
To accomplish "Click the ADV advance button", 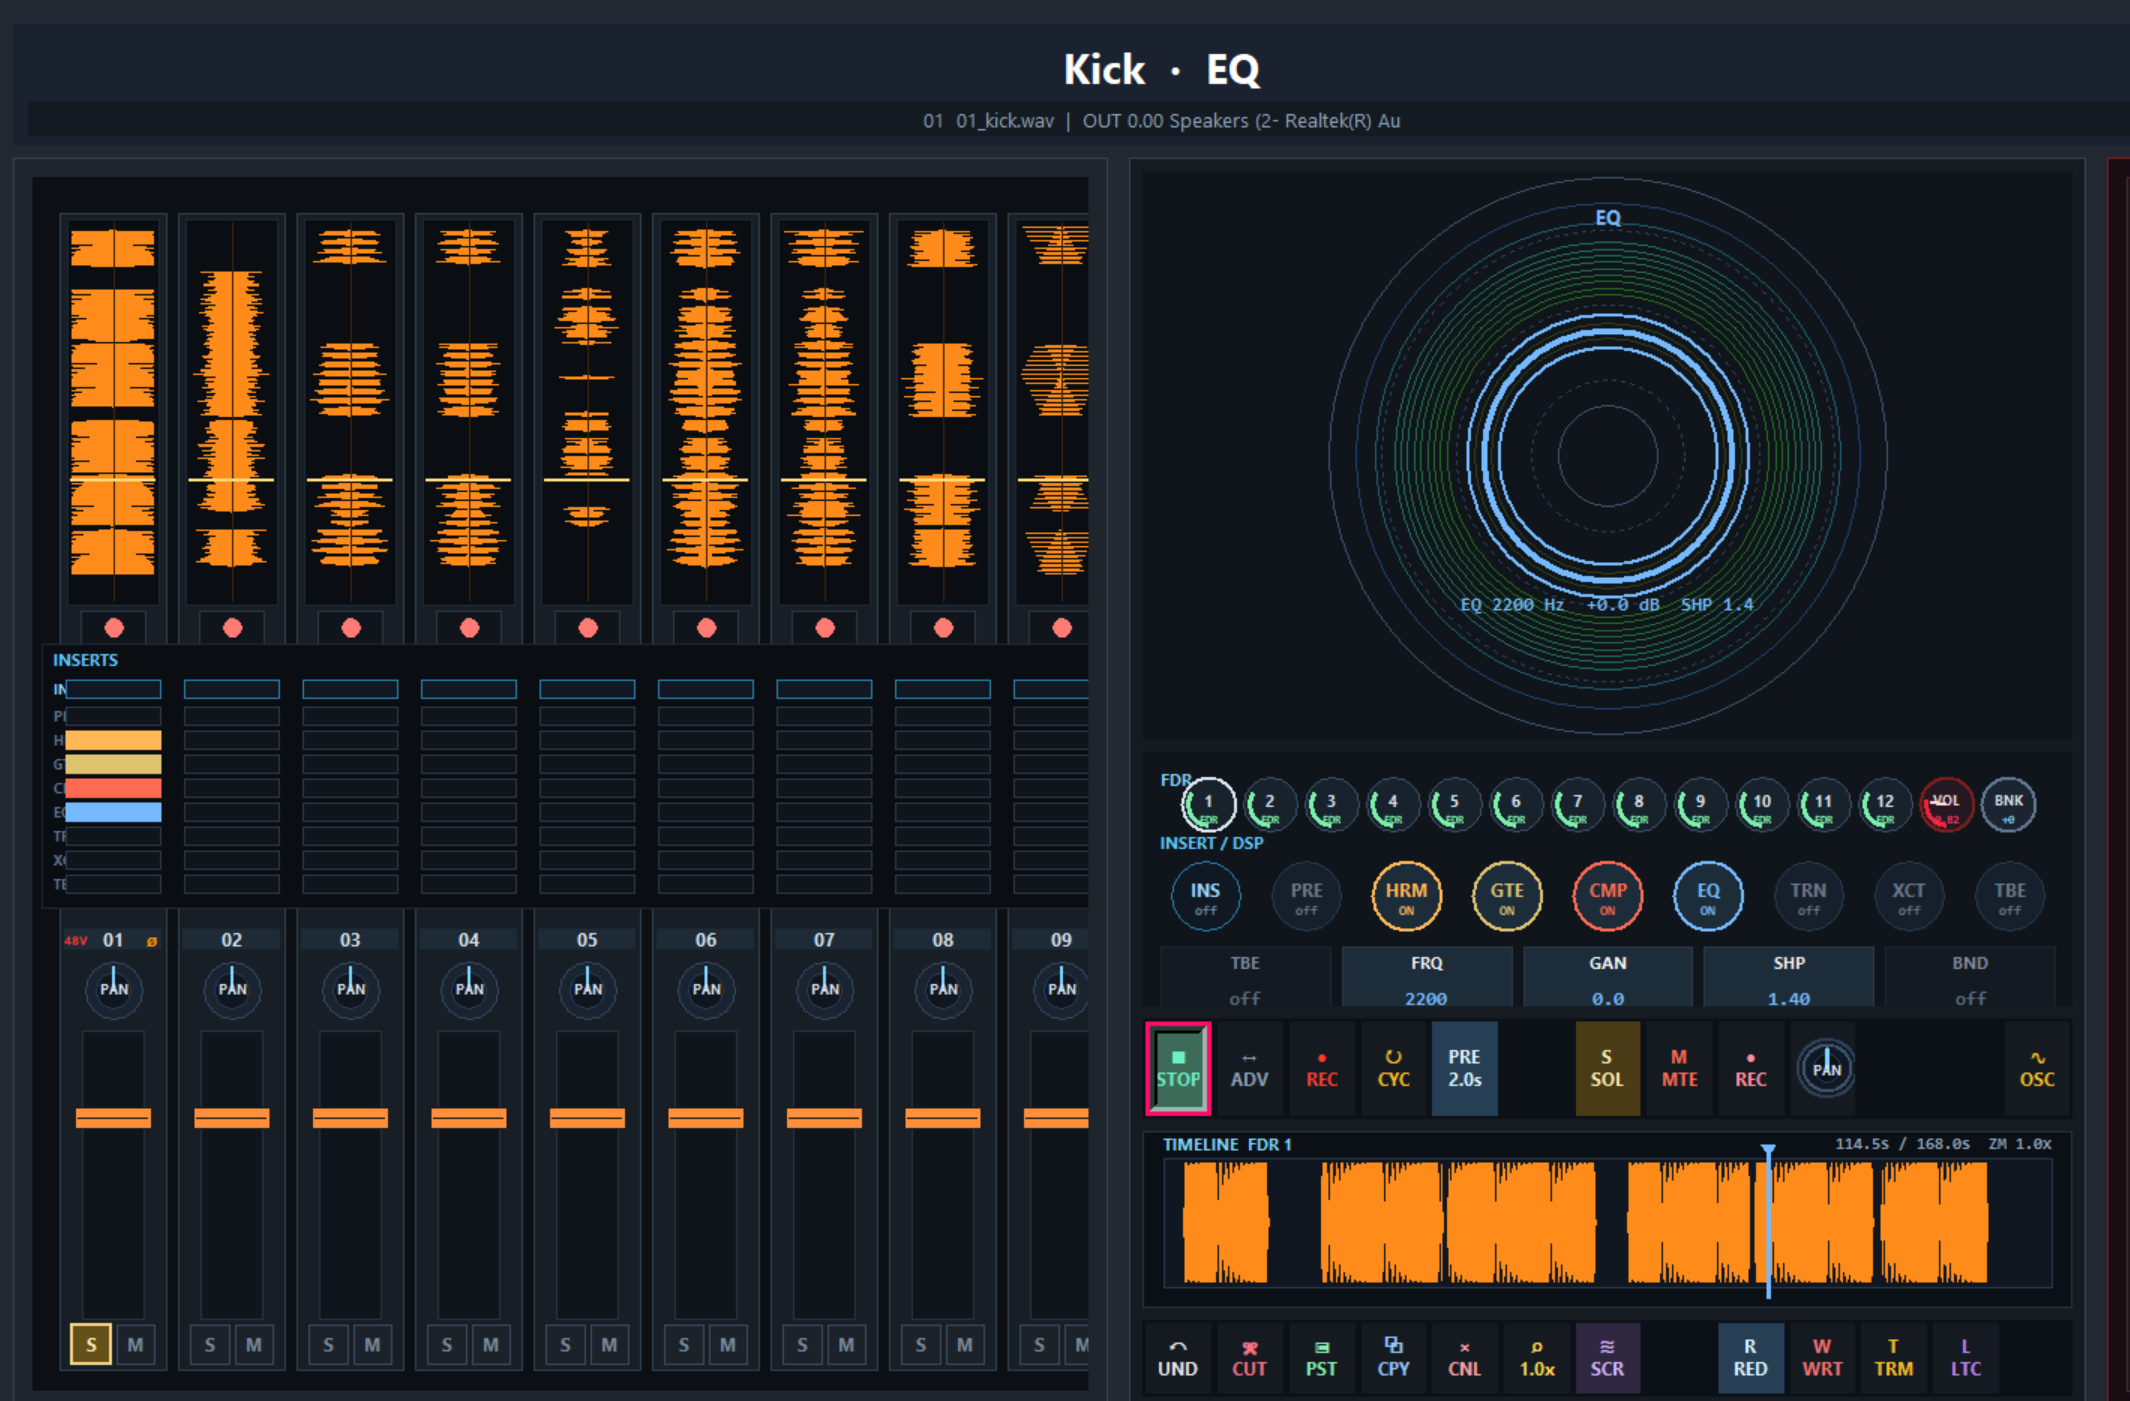I will (x=1249, y=1068).
